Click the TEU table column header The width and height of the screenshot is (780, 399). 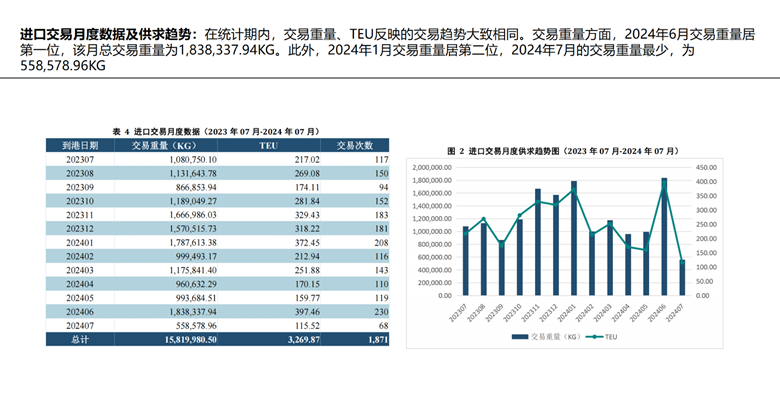click(x=269, y=145)
